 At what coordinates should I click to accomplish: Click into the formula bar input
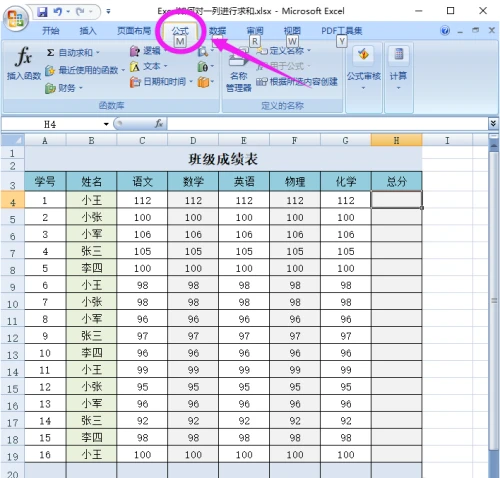pos(328,124)
